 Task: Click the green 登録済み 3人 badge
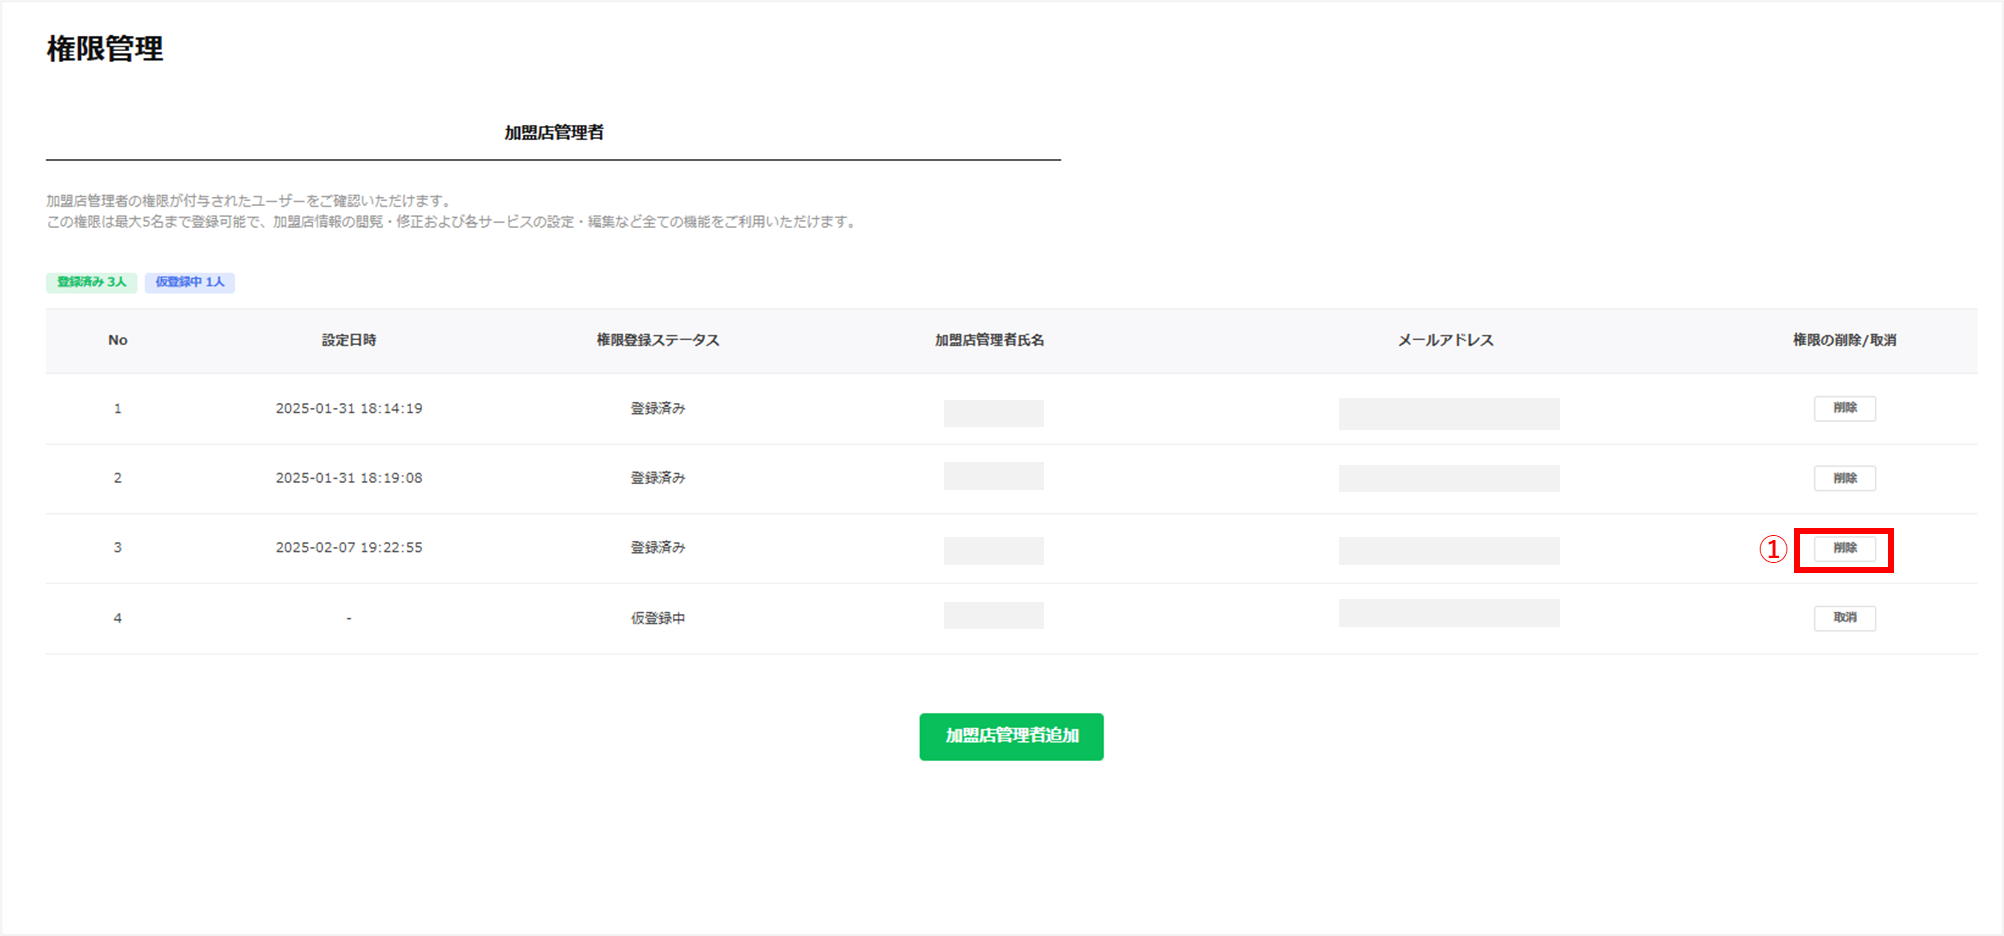pos(91,282)
